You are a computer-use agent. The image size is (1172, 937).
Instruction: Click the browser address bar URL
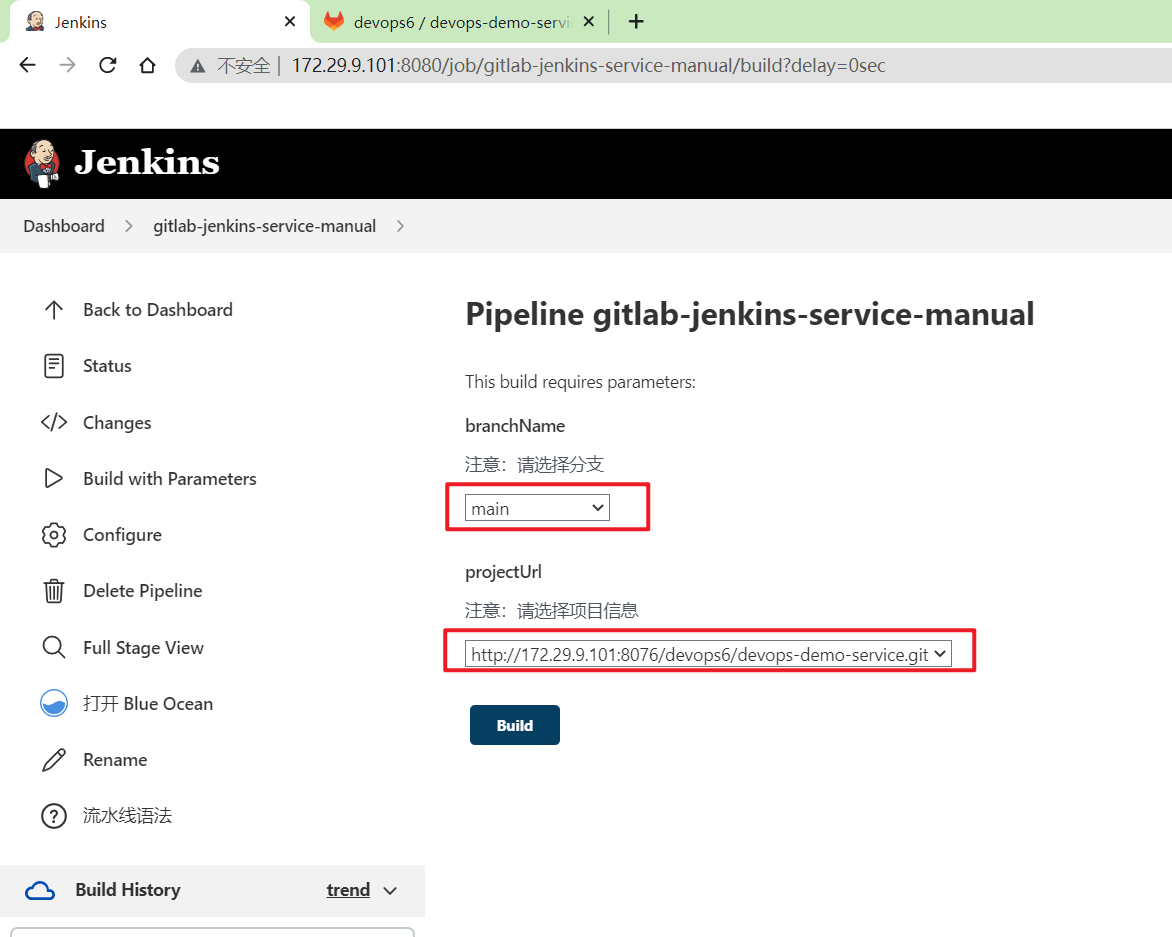[588, 66]
